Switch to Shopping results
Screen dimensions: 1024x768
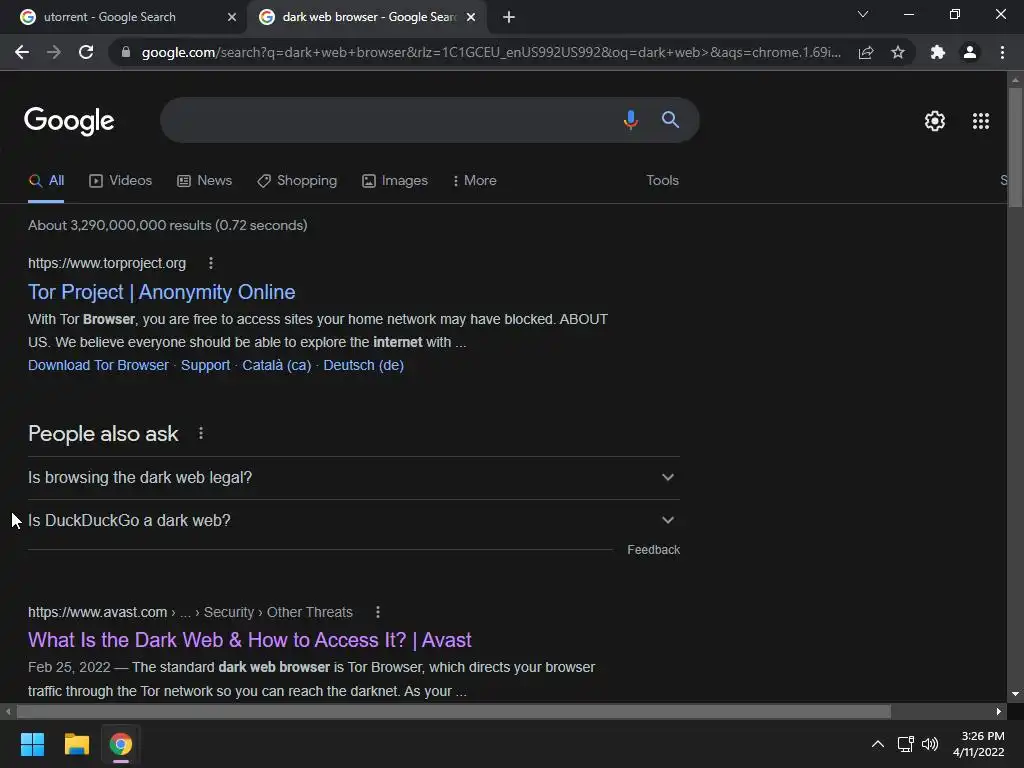[297, 181]
